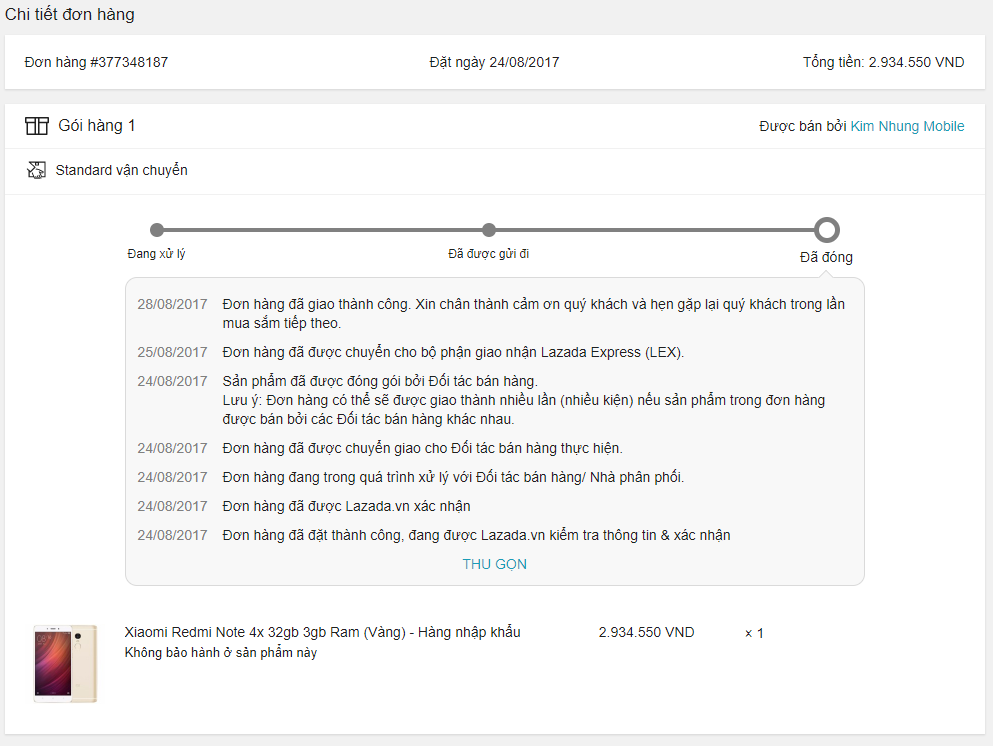994x746 pixels.
Task: Click the product price 2.934.550 VND
Action: tap(646, 632)
